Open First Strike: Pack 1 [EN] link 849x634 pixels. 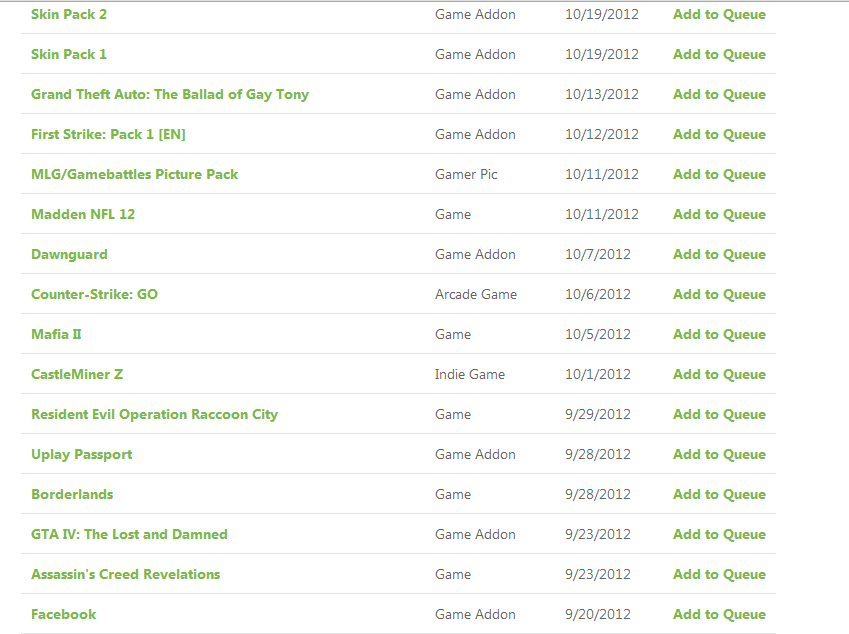coord(108,134)
